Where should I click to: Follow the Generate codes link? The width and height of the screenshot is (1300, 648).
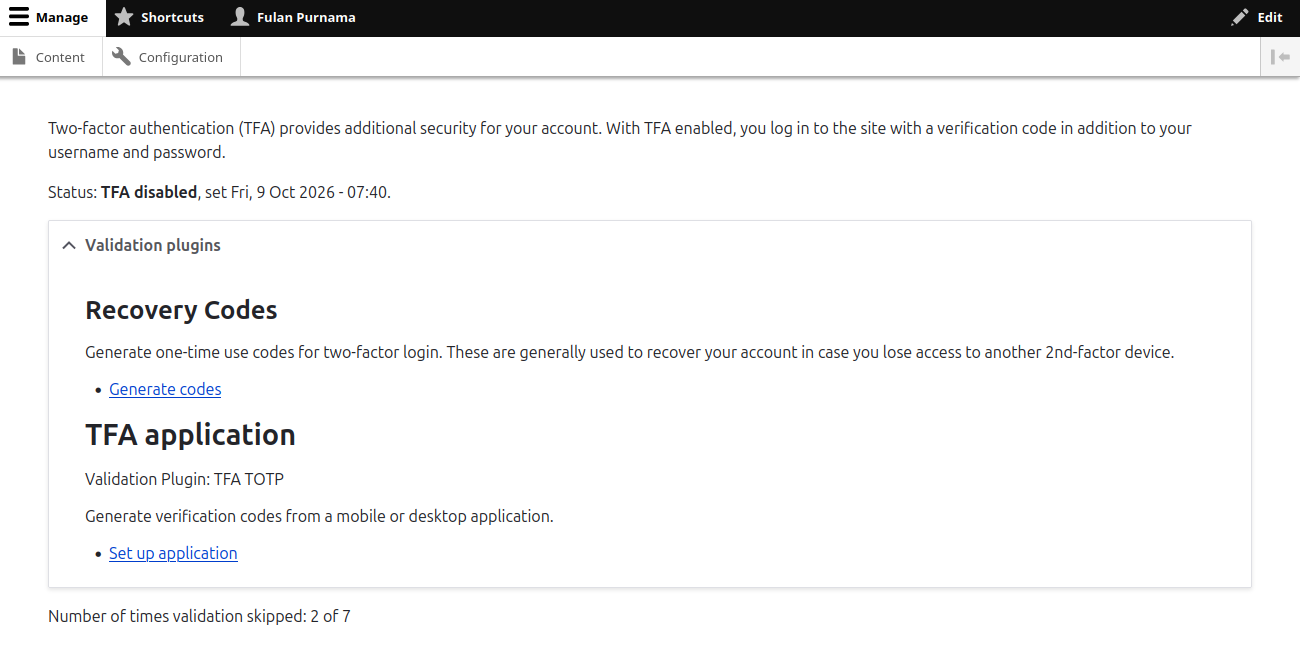(165, 389)
